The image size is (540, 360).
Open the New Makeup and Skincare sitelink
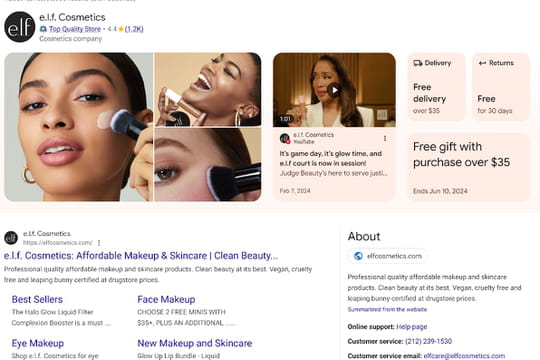pyautogui.click(x=195, y=343)
